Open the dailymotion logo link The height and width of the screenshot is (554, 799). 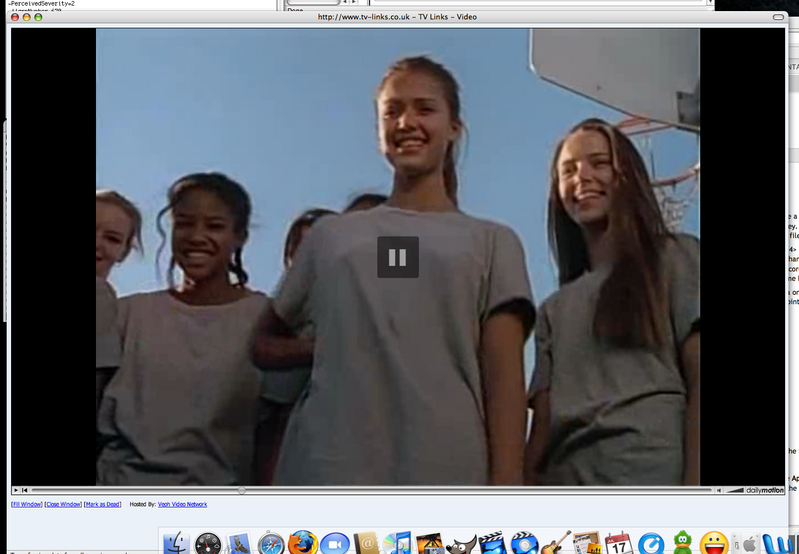click(766, 490)
